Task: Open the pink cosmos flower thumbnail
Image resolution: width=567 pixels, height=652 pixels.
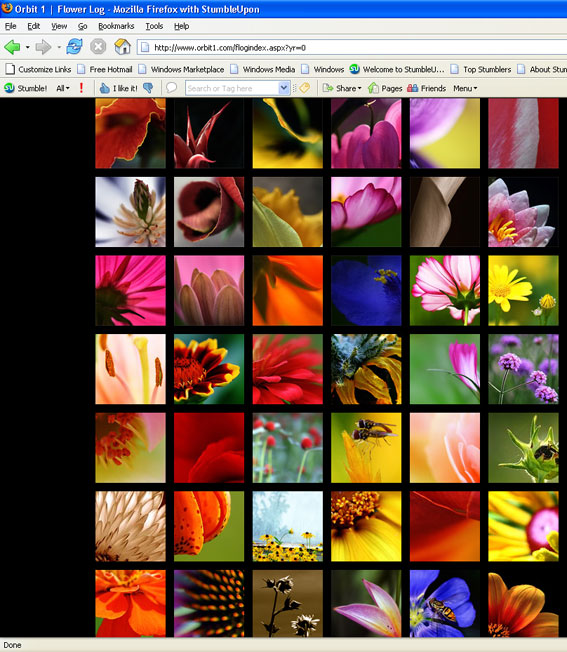Action: pyautogui.click(x=444, y=290)
